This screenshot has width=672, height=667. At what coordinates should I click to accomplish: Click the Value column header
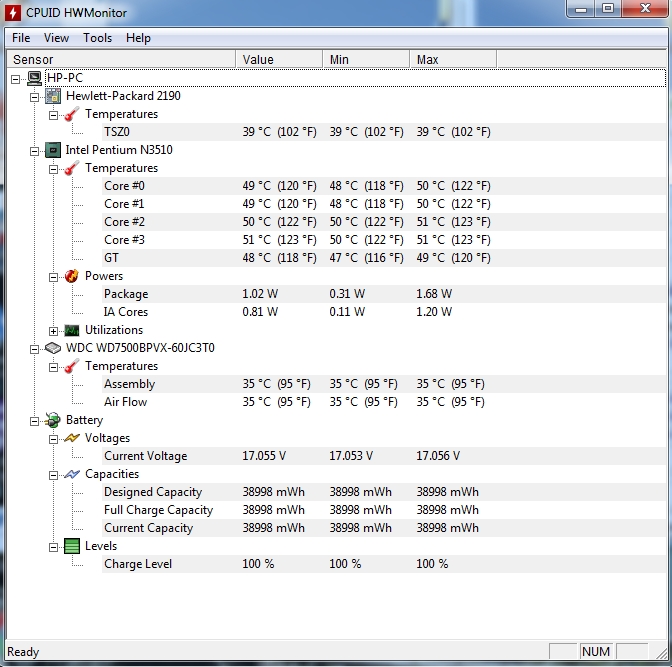coord(279,59)
